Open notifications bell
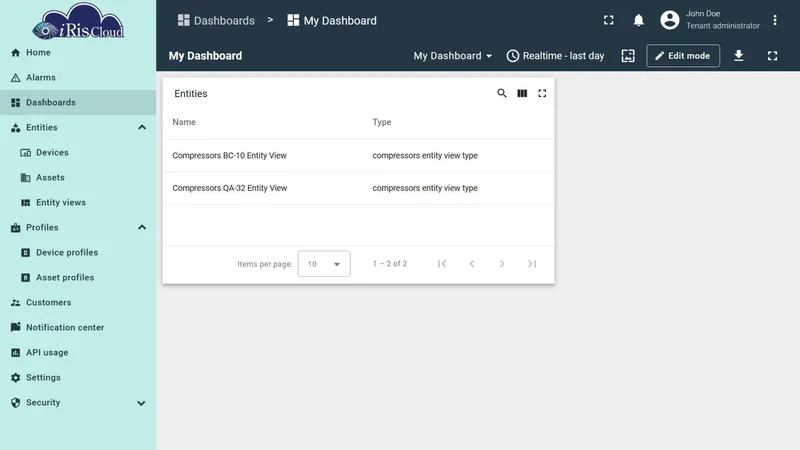Screen dimensions: 800x450 [x=638, y=20]
